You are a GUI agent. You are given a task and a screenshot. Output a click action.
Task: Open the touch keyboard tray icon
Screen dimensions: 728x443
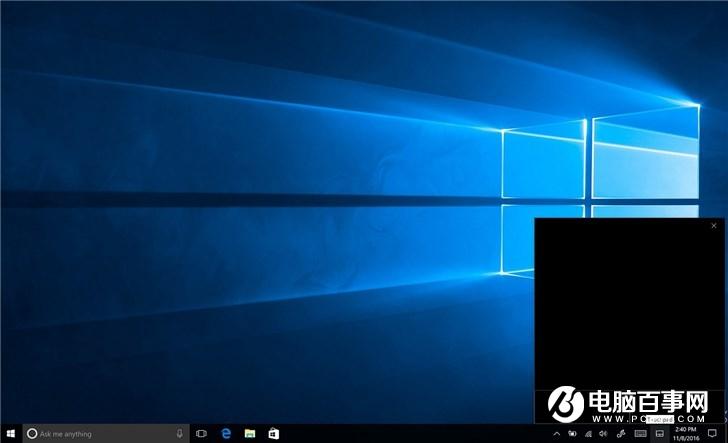pyautogui.click(x=640, y=434)
